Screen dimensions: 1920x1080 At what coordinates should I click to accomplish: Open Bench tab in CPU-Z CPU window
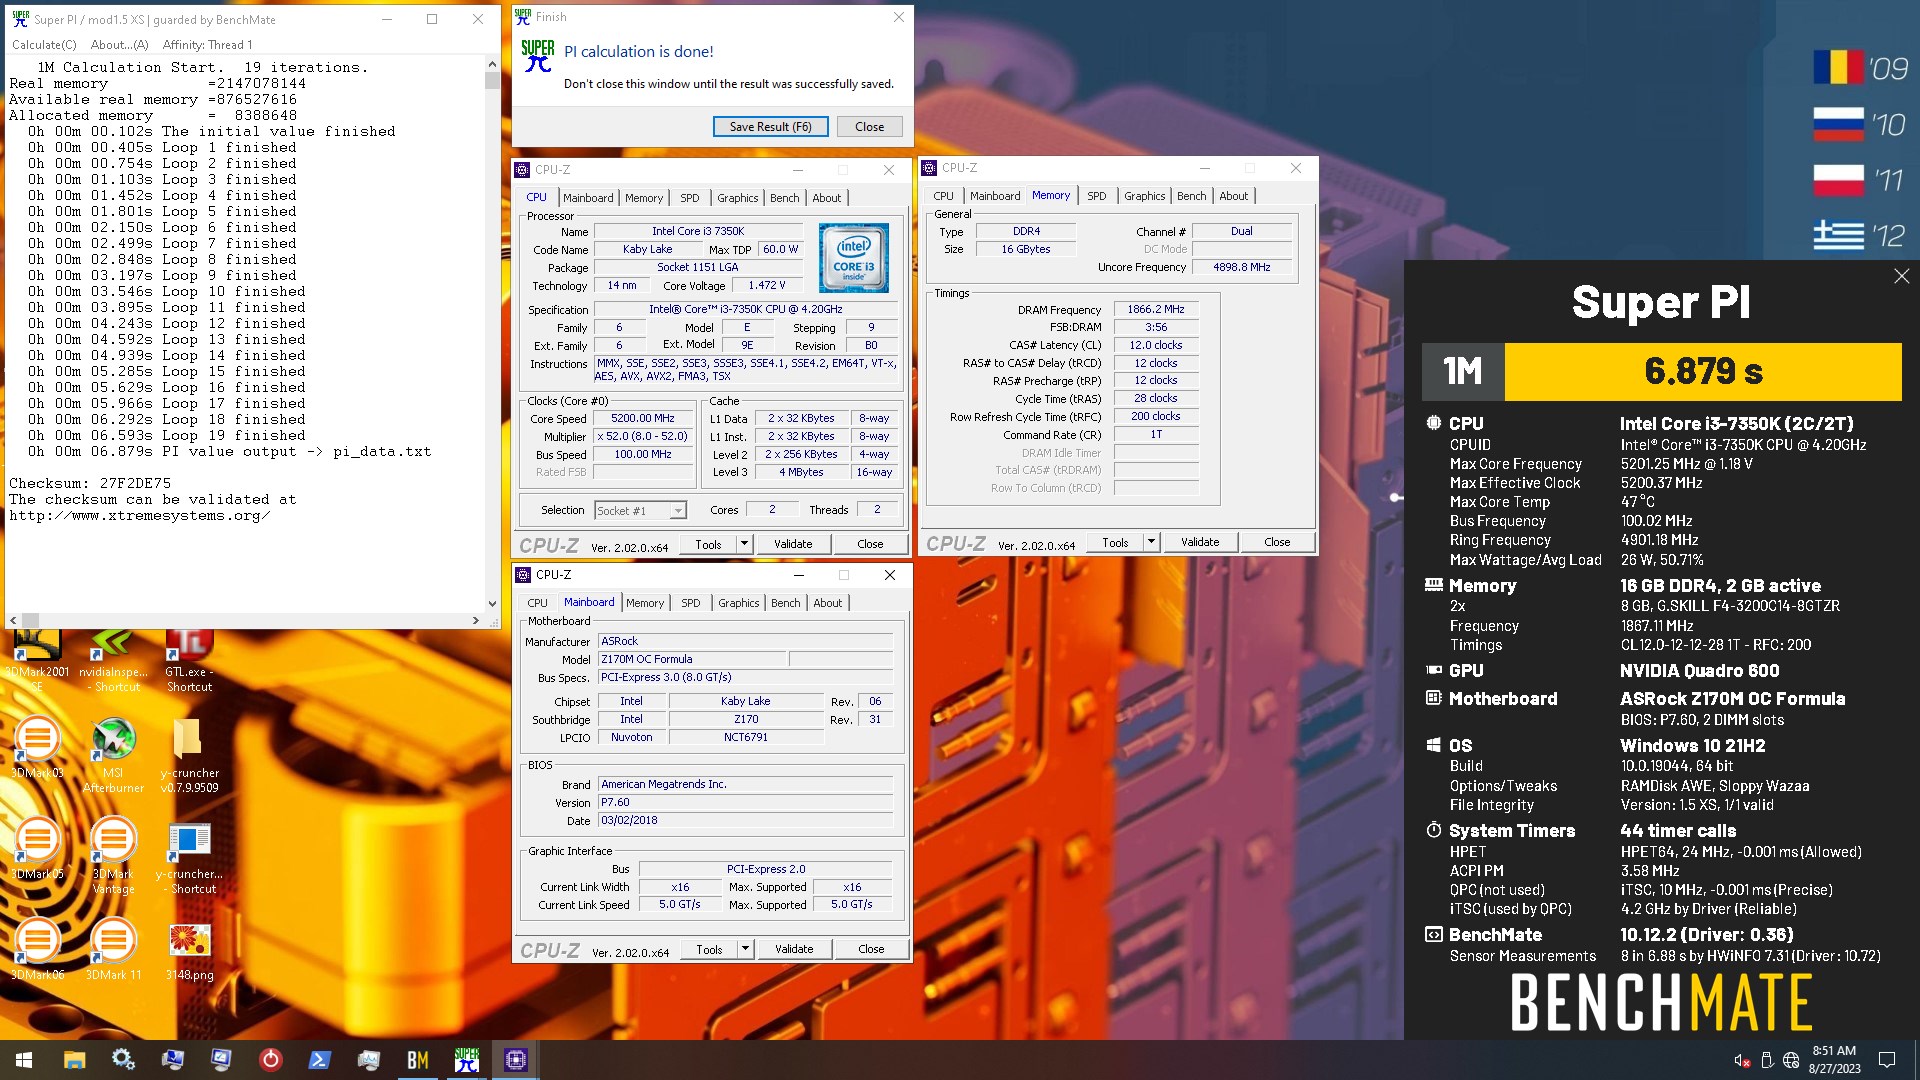784,198
